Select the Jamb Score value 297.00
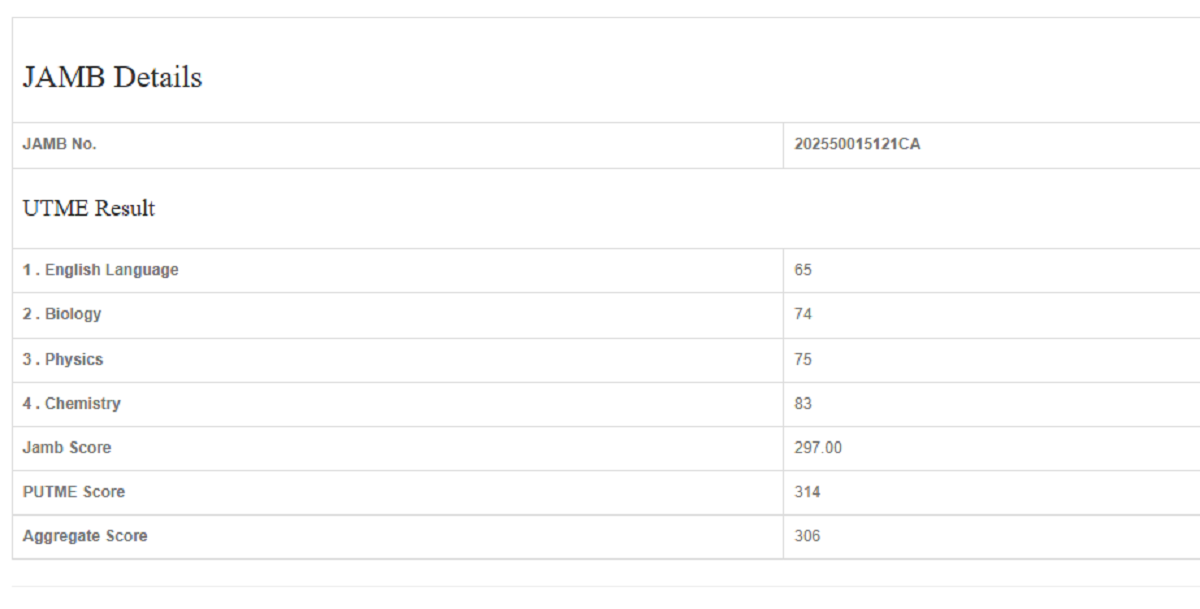This screenshot has width=1200, height=609. (818, 448)
